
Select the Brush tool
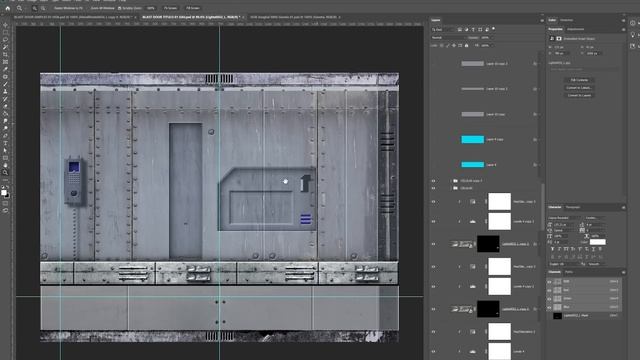coord(5,84)
